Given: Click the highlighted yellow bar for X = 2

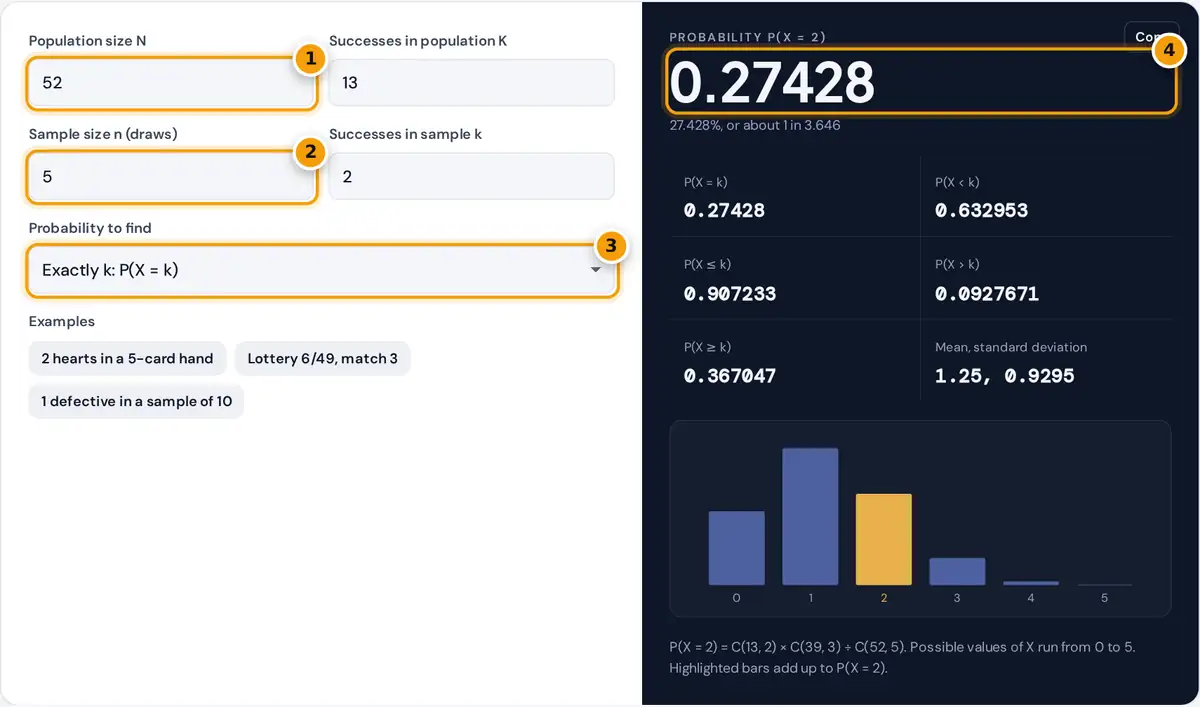Looking at the screenshot, I should coord(884,539).
